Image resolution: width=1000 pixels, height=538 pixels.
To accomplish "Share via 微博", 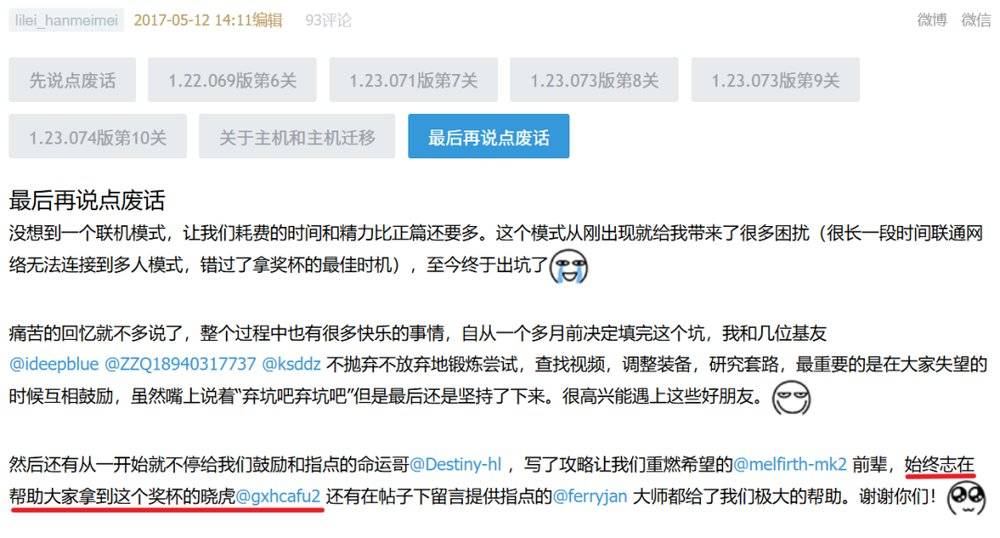I will click(x=932, y=20).
